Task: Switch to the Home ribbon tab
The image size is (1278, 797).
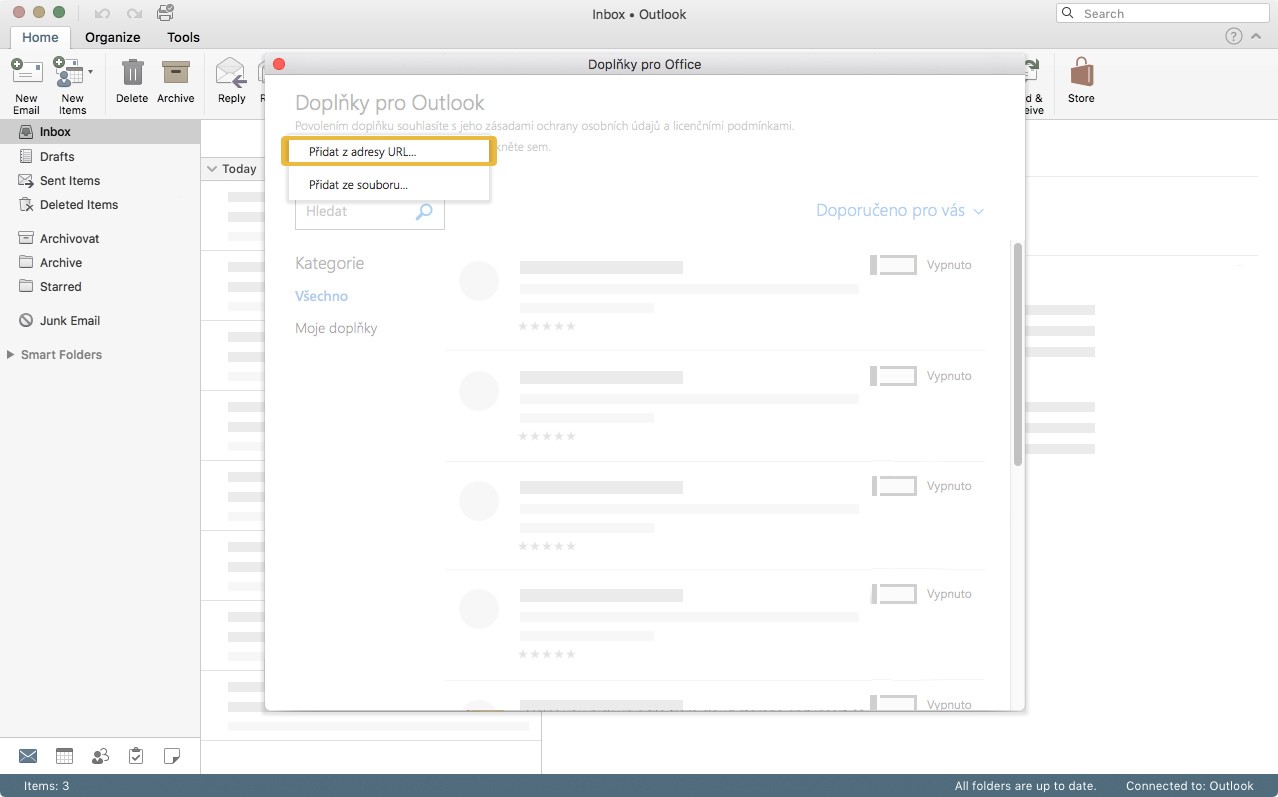Action: (x=41, y=37)
